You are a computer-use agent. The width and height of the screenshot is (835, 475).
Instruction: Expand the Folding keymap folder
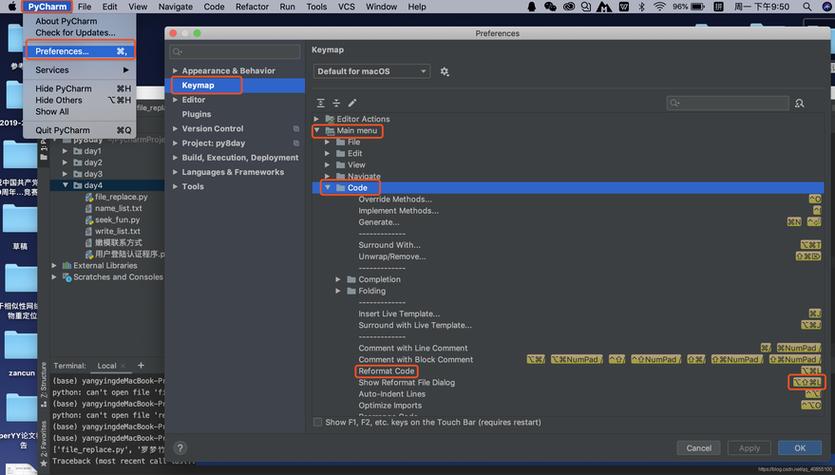[x=338, y=291]
